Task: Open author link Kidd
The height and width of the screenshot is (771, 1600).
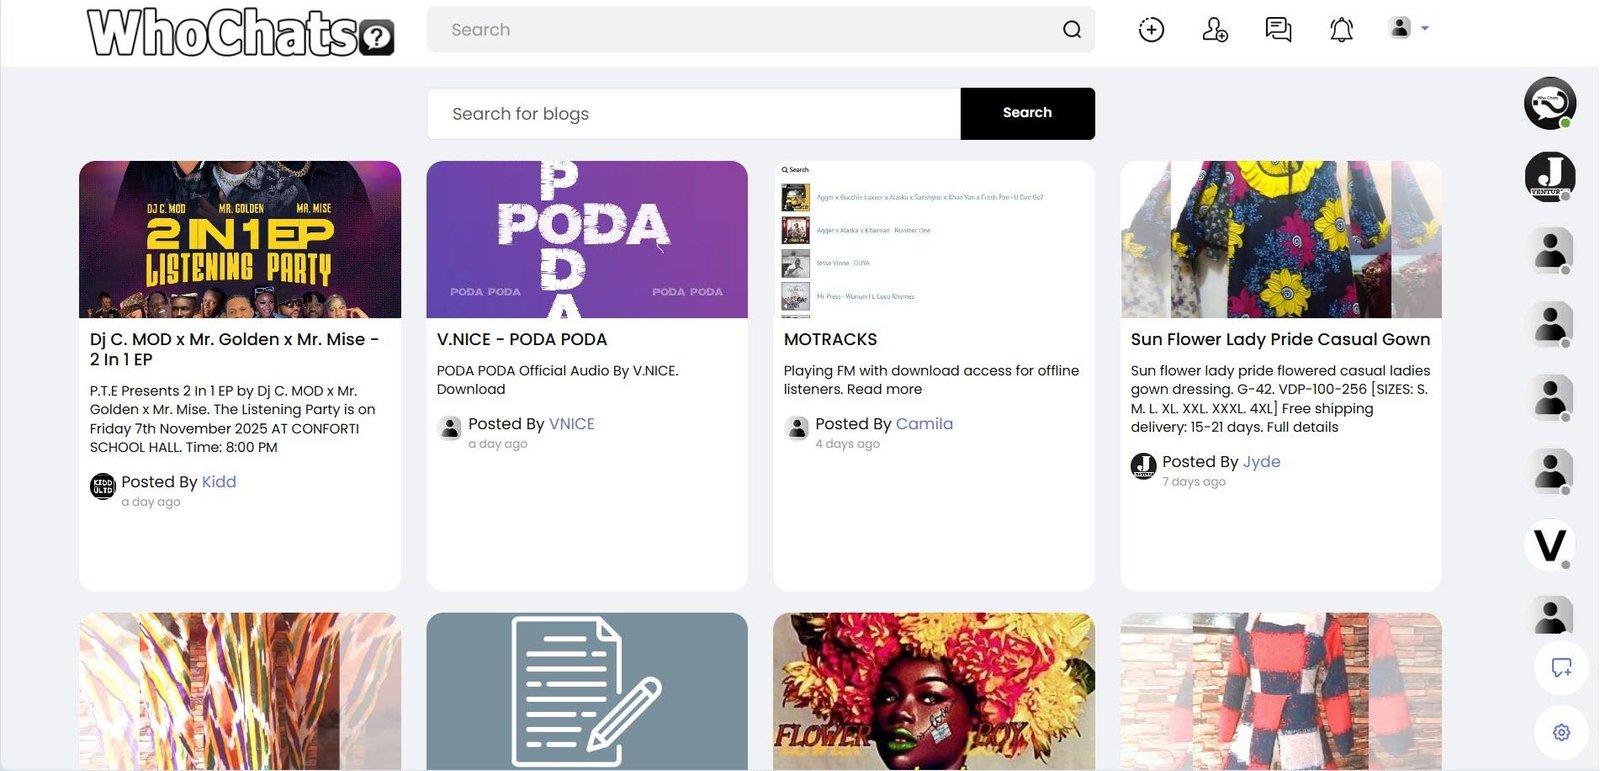Action: [x=219, y=482]
